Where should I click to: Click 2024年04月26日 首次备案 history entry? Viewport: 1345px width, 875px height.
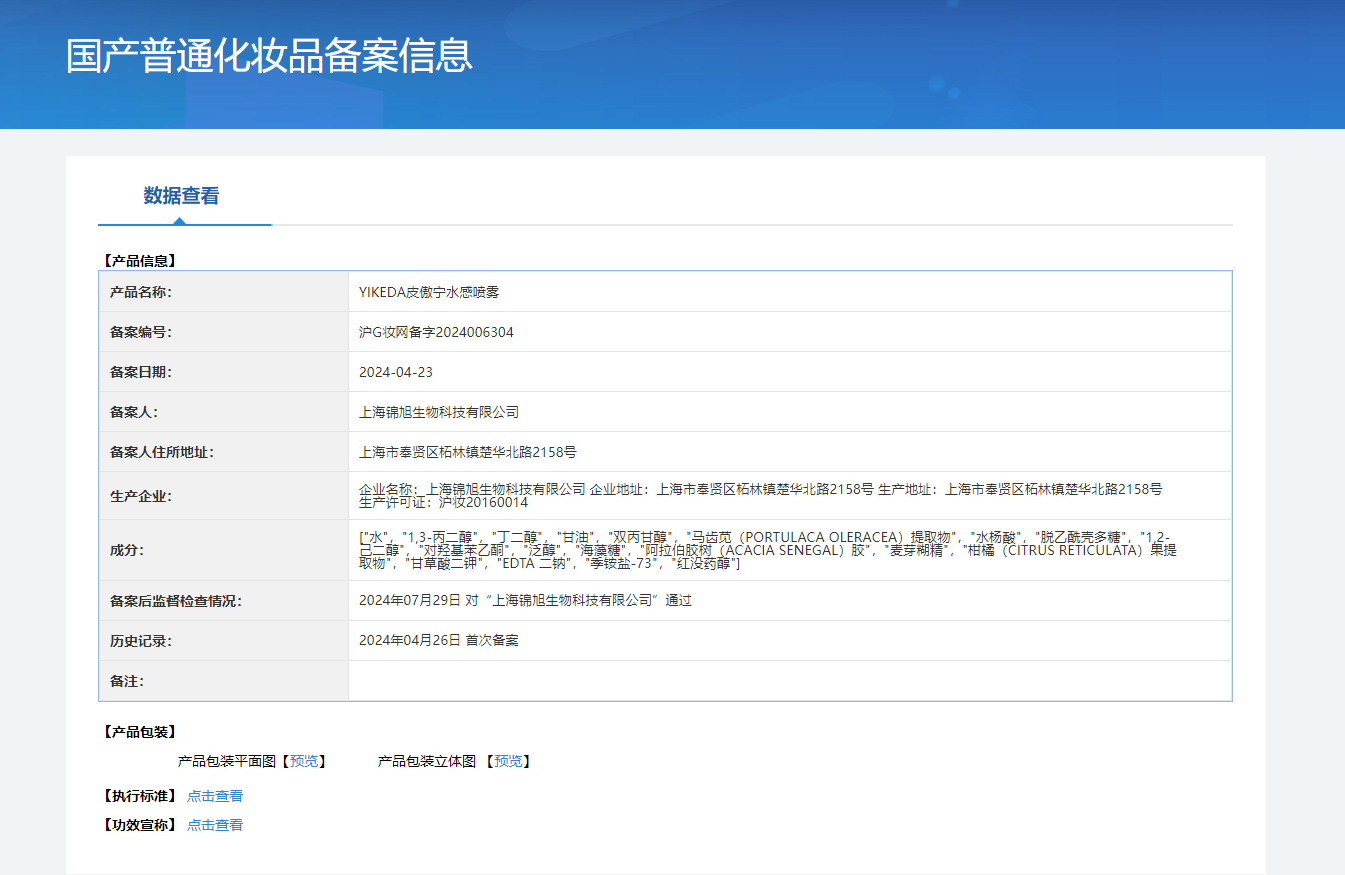439,640
